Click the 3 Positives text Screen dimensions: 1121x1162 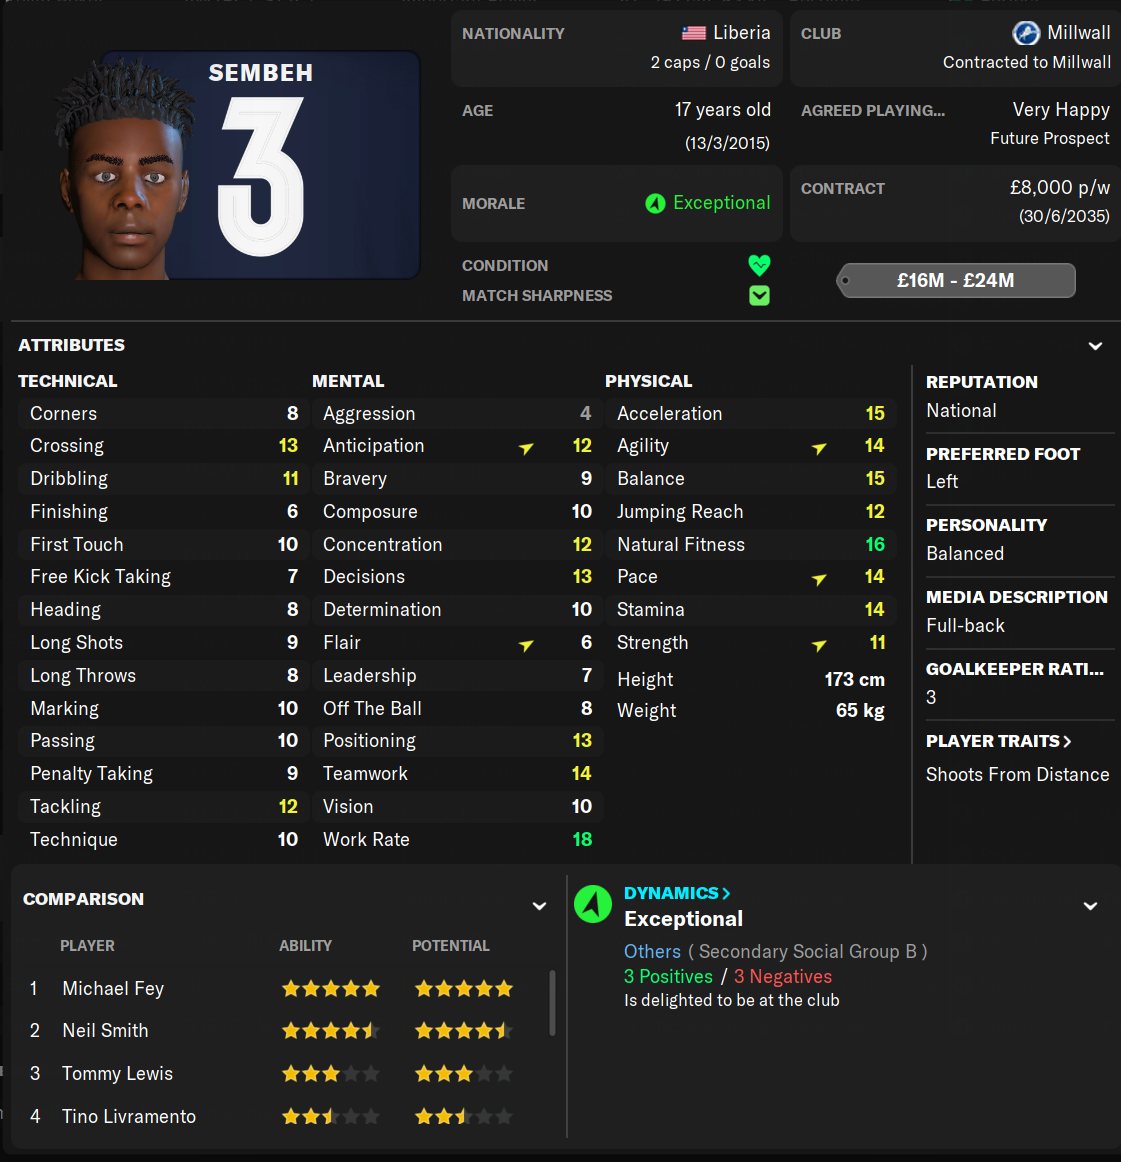(x=668, y=977)
